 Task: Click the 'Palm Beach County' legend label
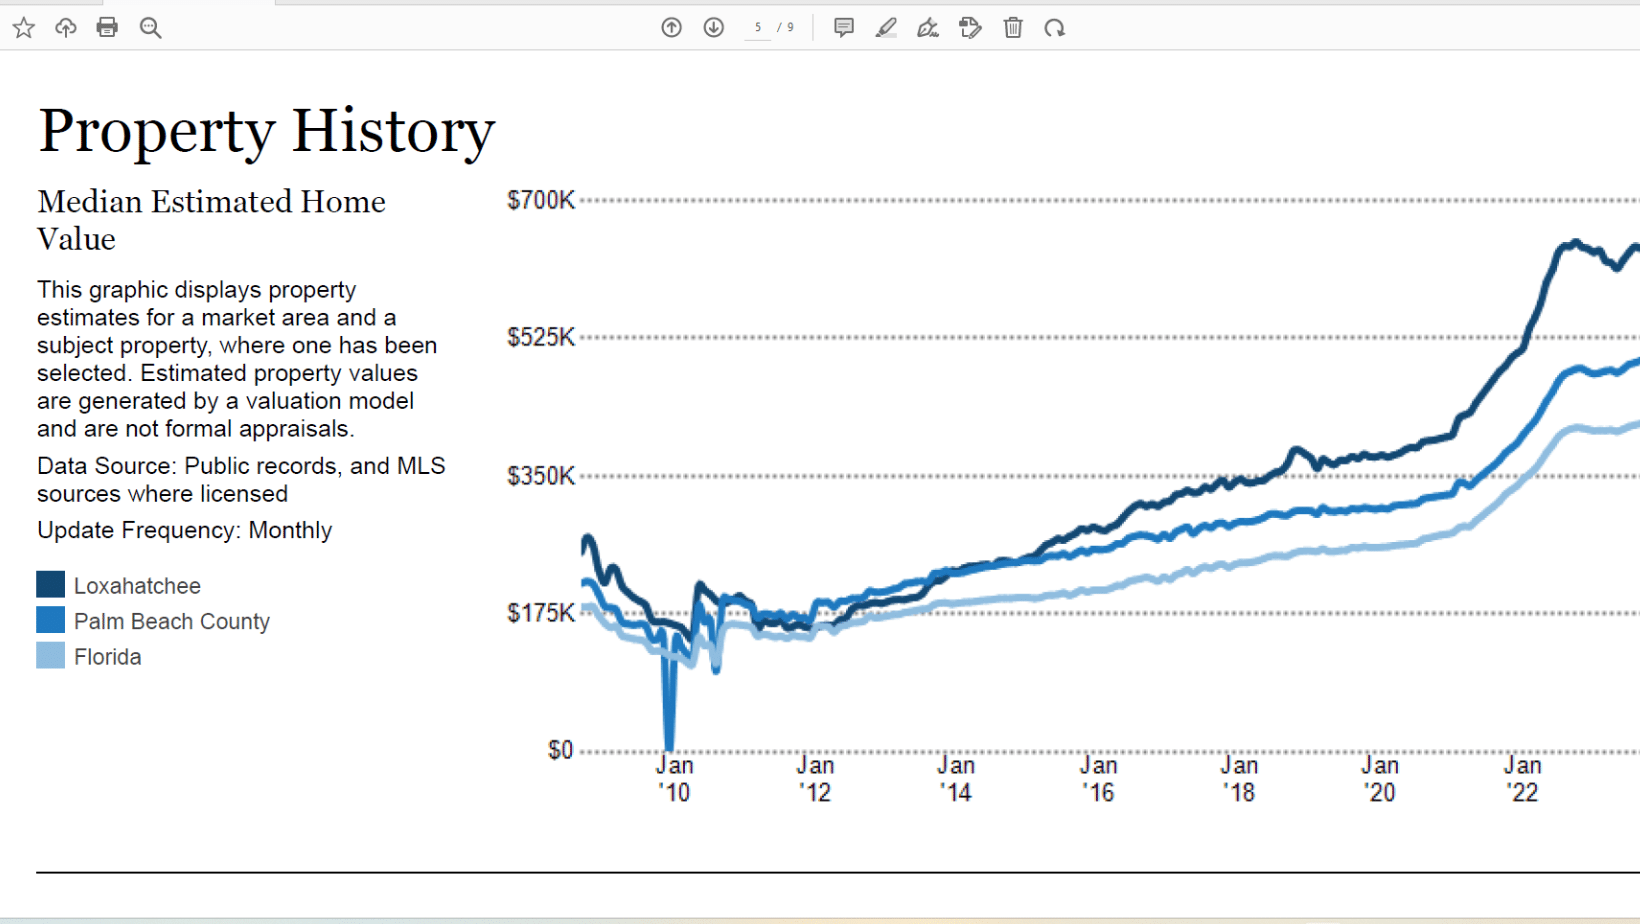(172, 621)
